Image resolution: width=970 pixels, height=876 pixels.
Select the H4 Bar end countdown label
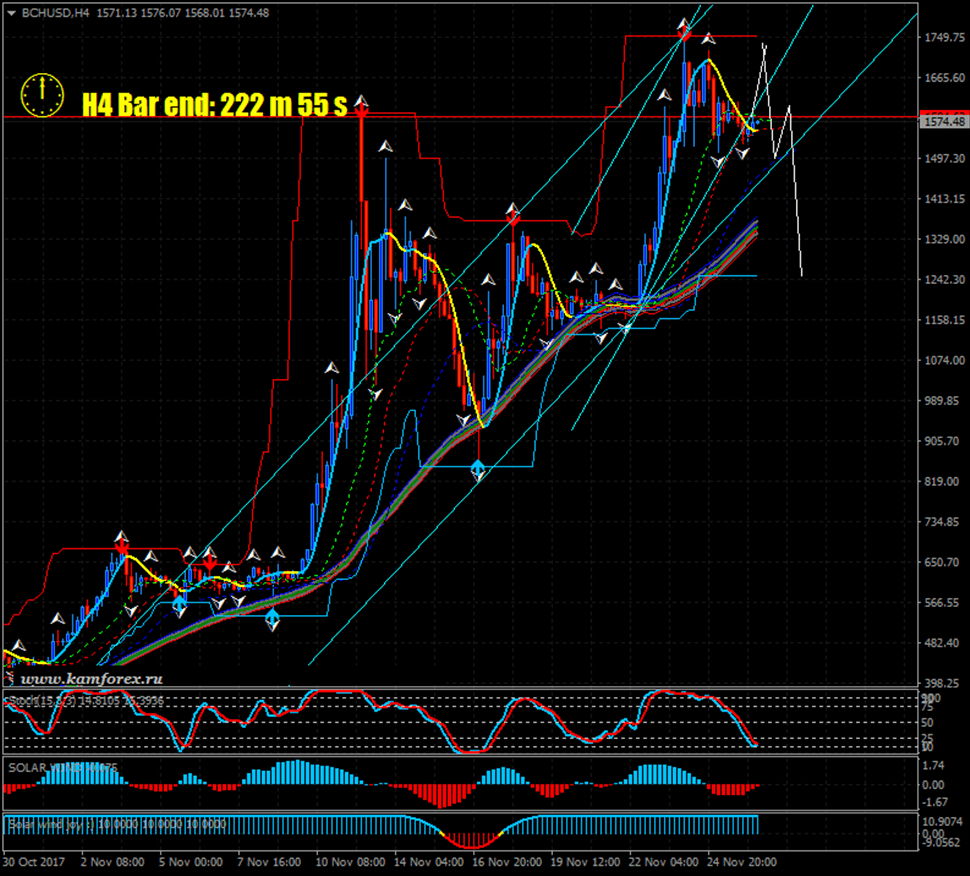[x=215, y=104]
